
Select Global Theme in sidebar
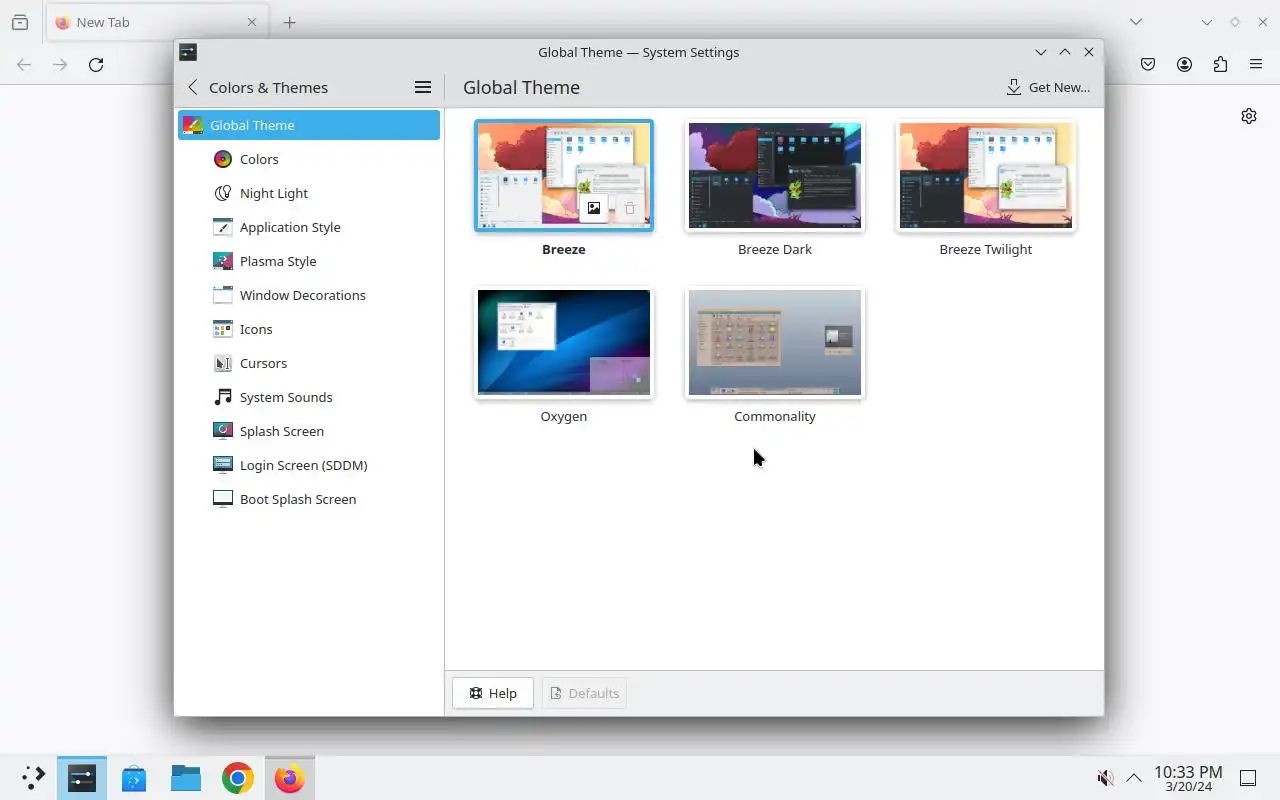tap(309, 125)
